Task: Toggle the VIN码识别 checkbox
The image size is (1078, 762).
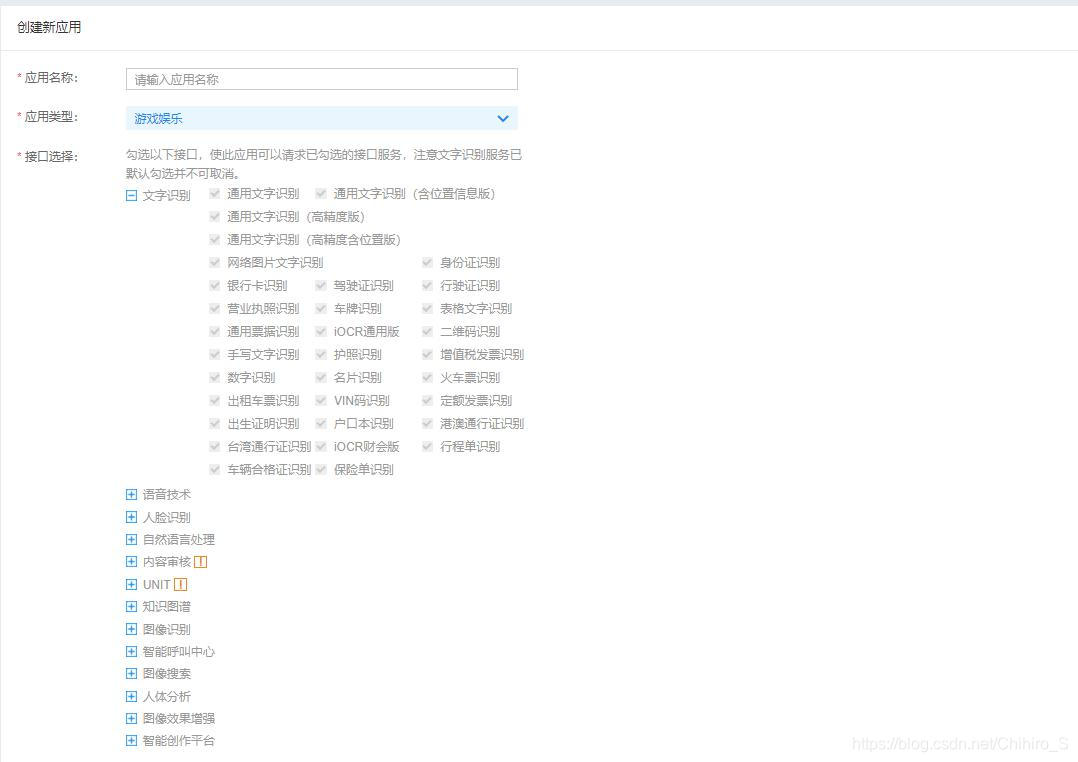Action: coord(321,400)
